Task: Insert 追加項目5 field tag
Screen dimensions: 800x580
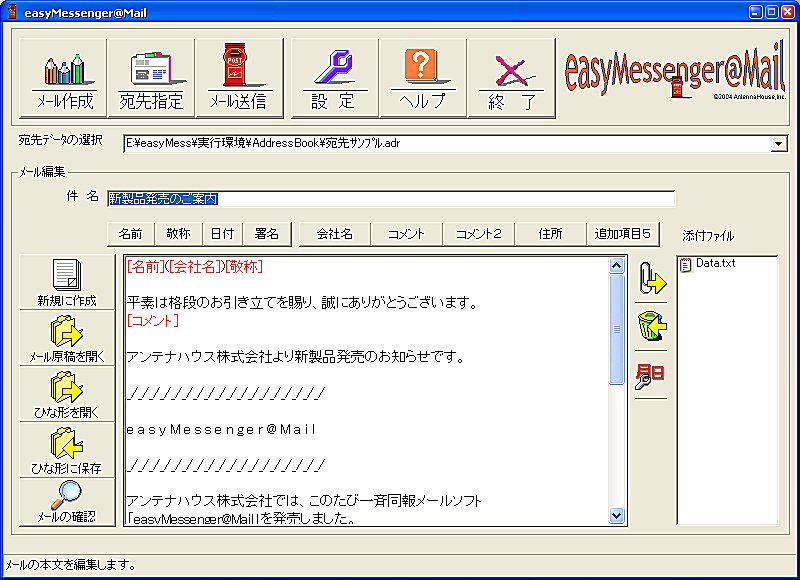Action: [x=622, y=234]
